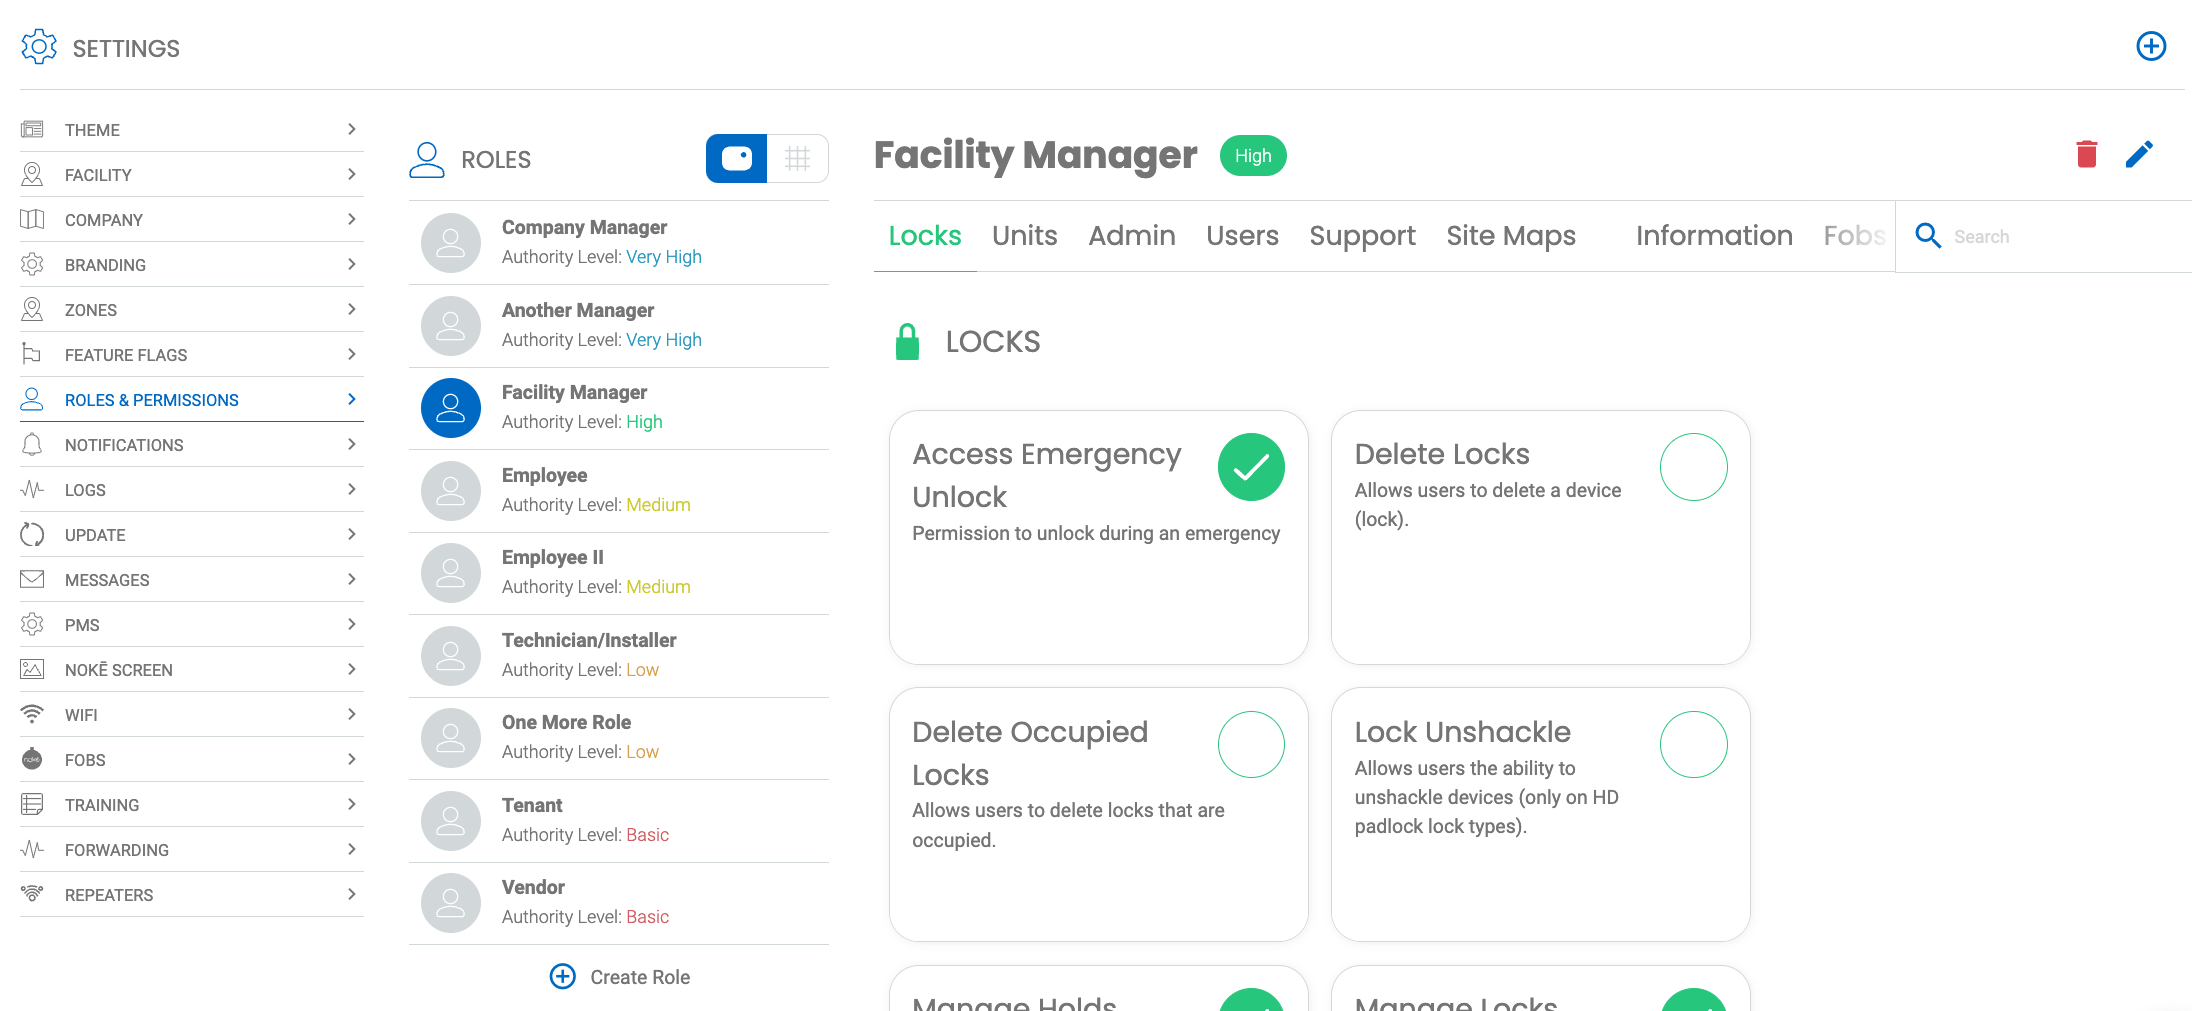Click the Roles & Permissions sidebar icon
2192x1011 pixels.
click(x=33, y=399)
